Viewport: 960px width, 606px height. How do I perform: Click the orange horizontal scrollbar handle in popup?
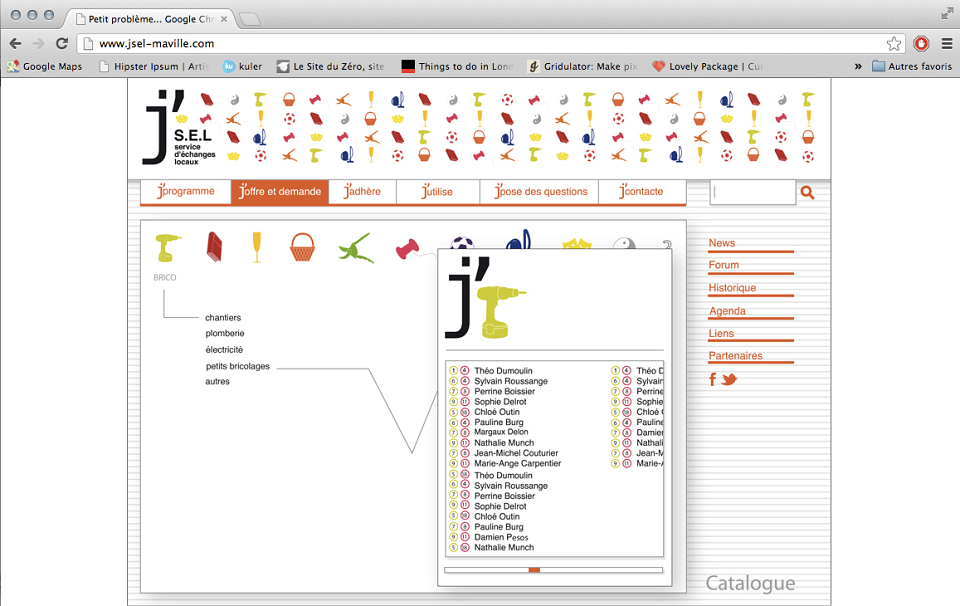coord(534,570)
